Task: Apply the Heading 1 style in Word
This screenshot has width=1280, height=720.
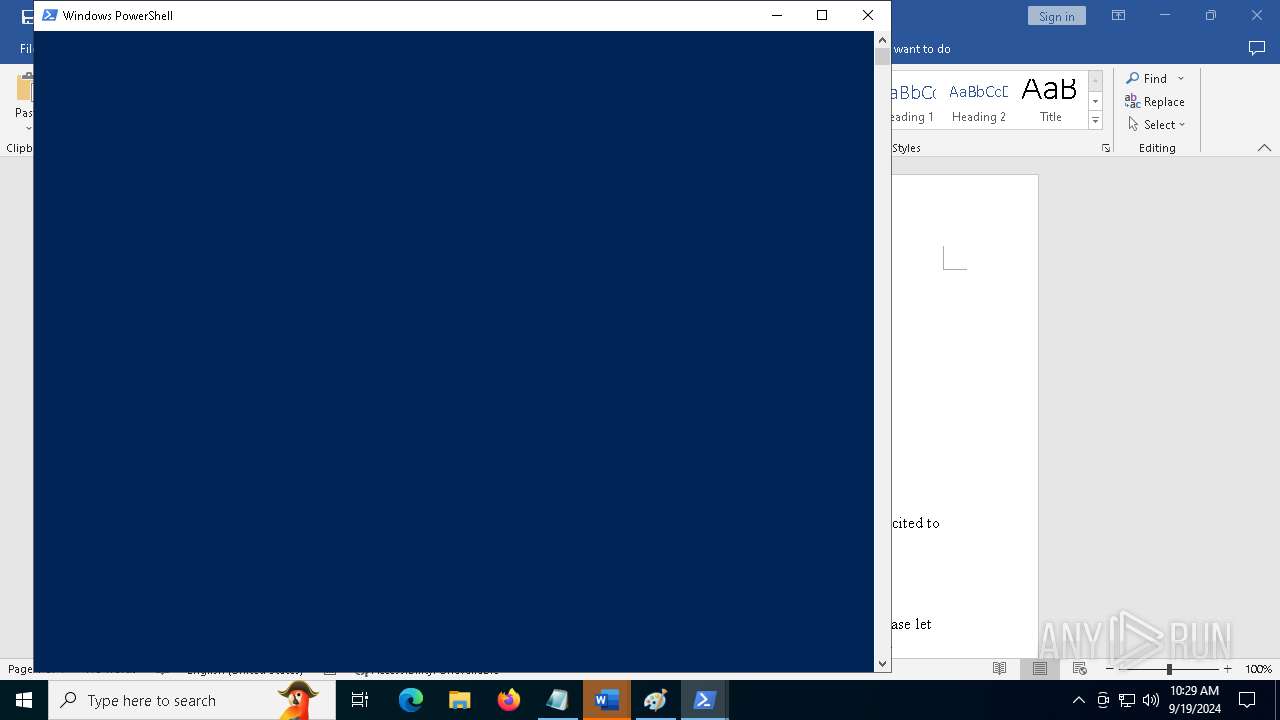Action: pos(912,101)
